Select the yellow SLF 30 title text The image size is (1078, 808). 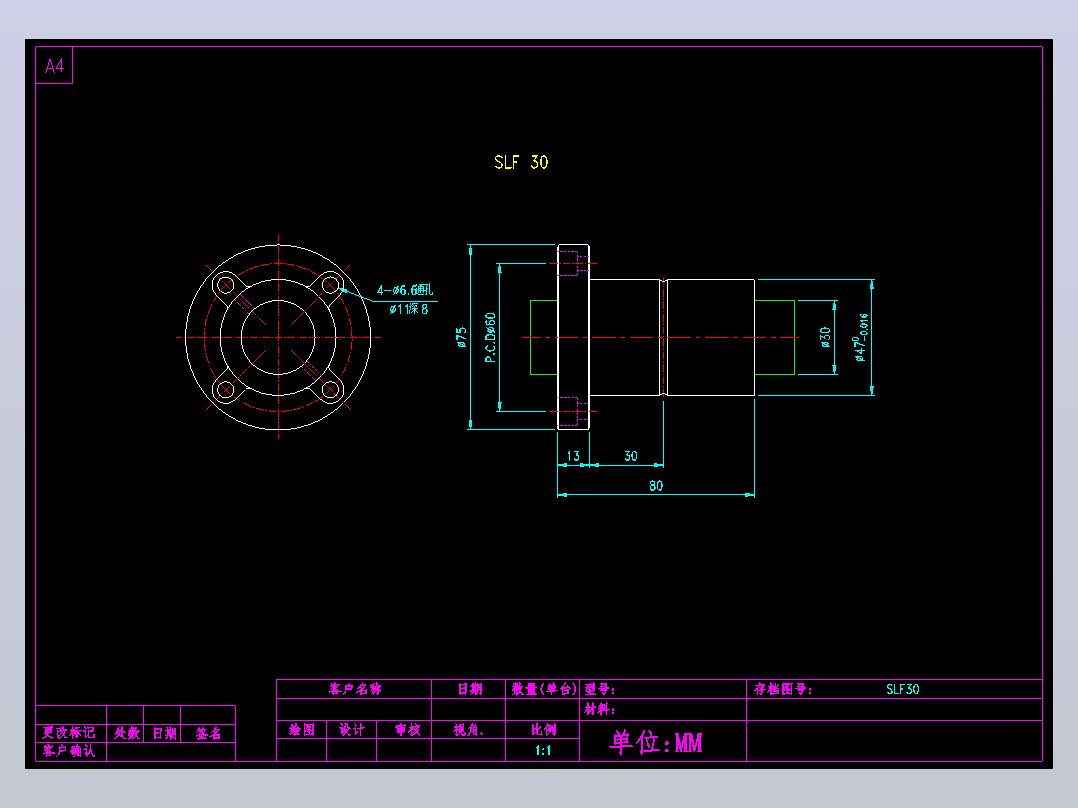tap(521, 162)
